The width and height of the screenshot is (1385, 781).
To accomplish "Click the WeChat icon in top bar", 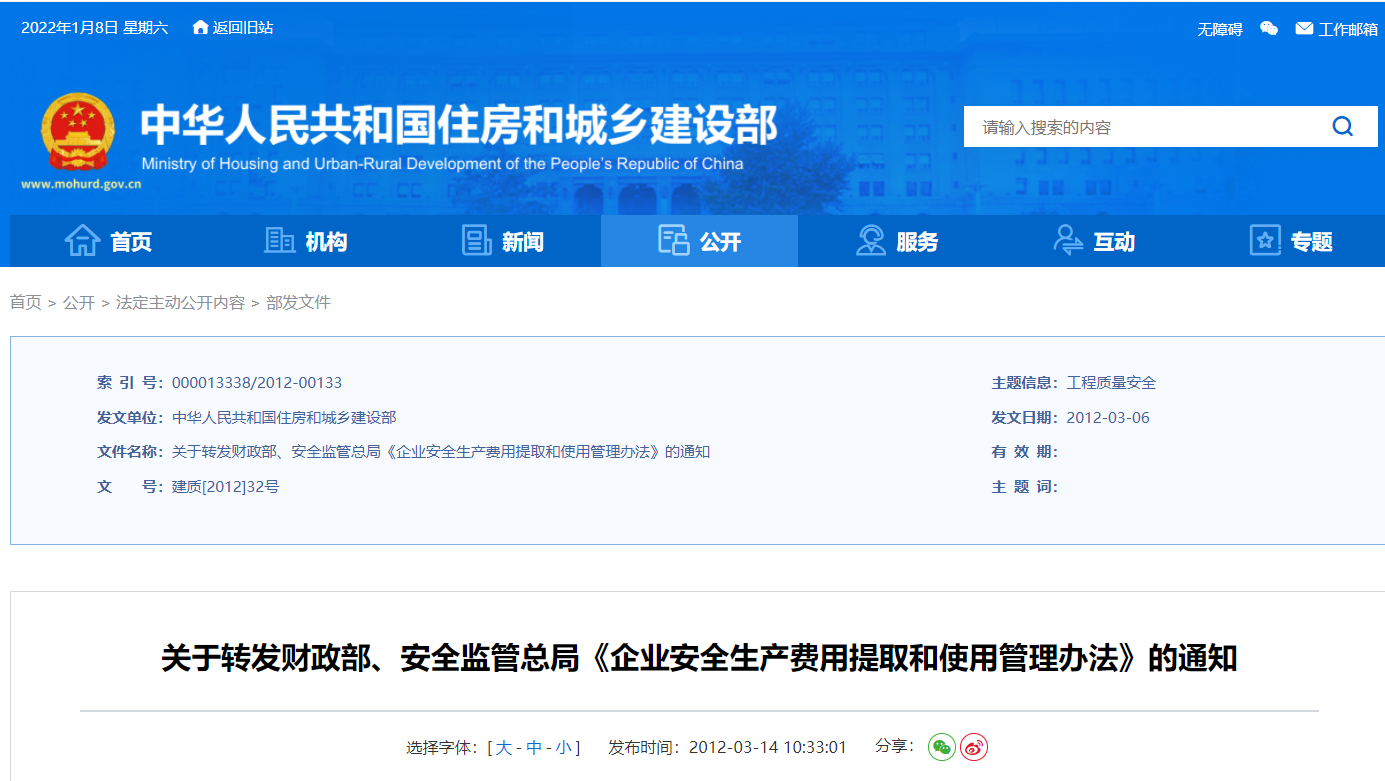I will 1269,28.
